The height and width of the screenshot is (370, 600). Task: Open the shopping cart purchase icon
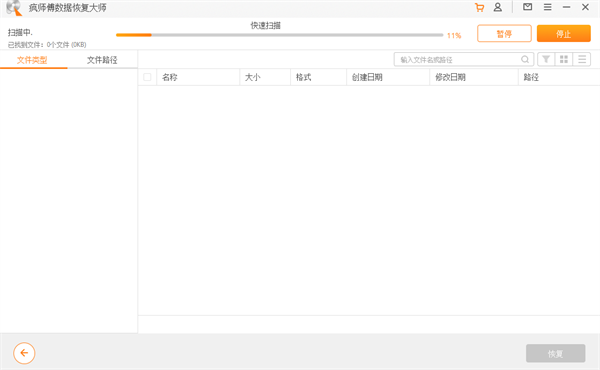coord(479,7)
